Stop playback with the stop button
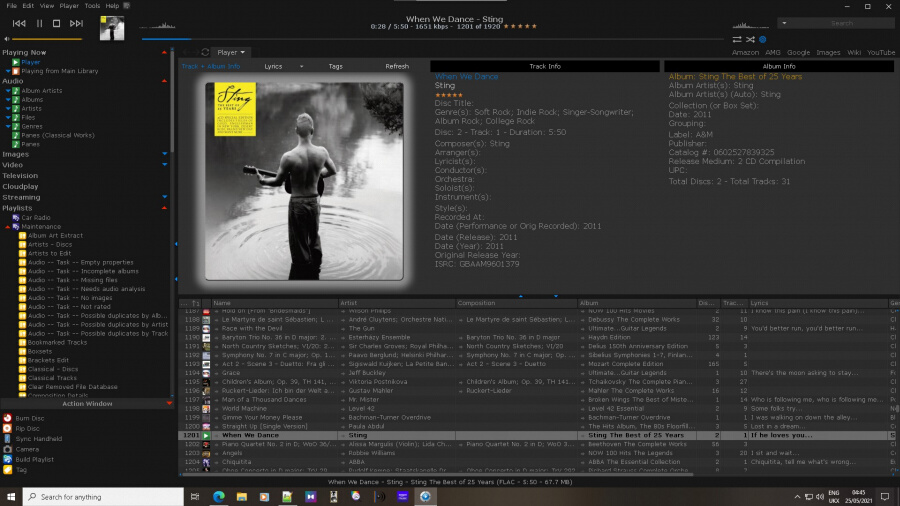Viewport: 900px width, 506px height. tap(56, 24)
